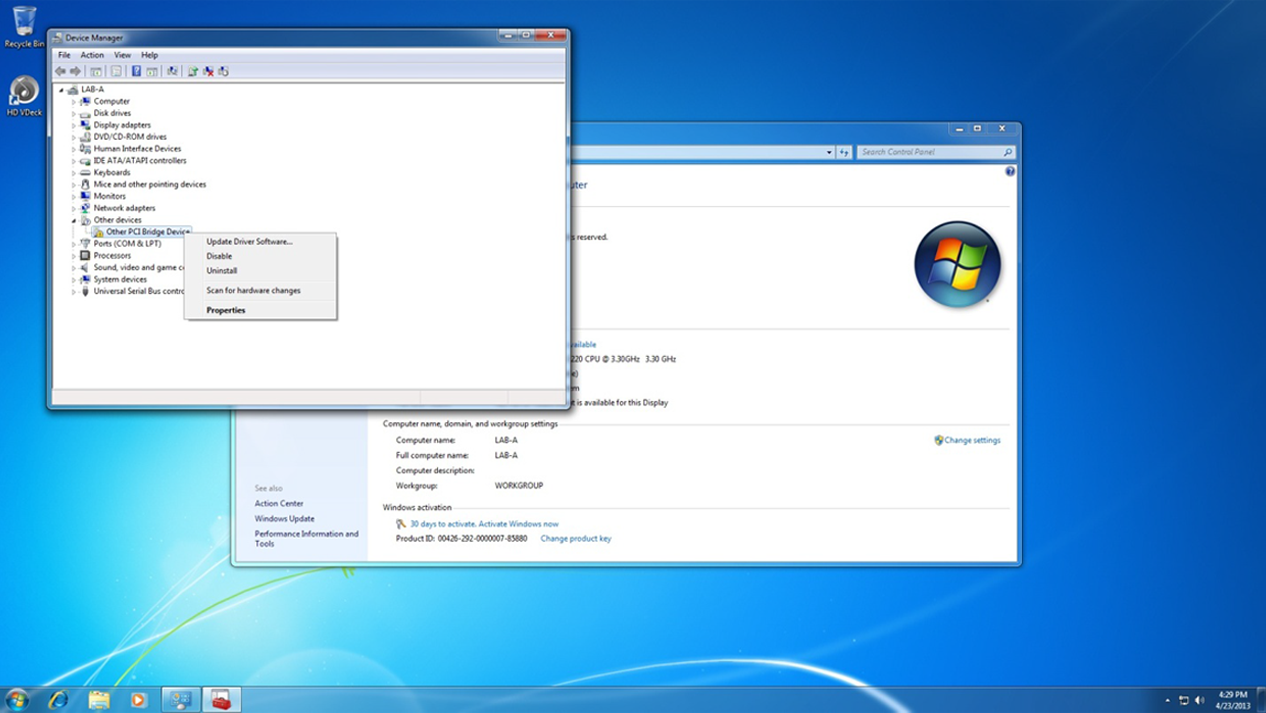The height and width of the screenshot is (713, 1266).
Task: Click the Control Panel System taskbar icon
Action: [181, 699]
